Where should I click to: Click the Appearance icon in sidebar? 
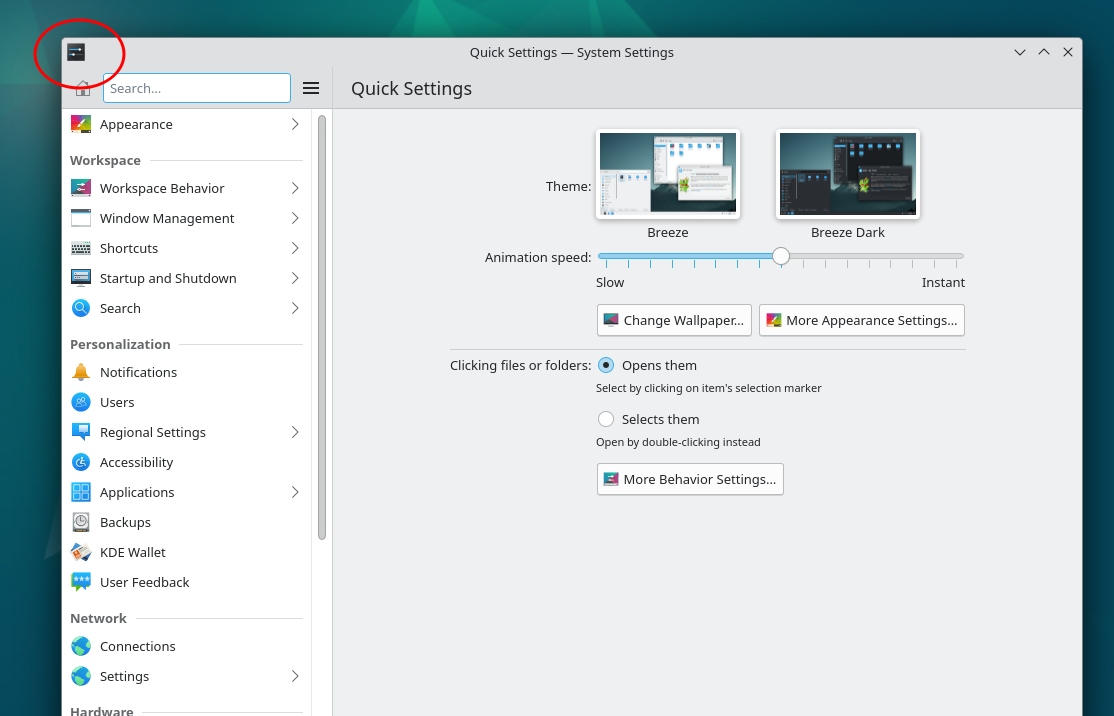(81, 124)
